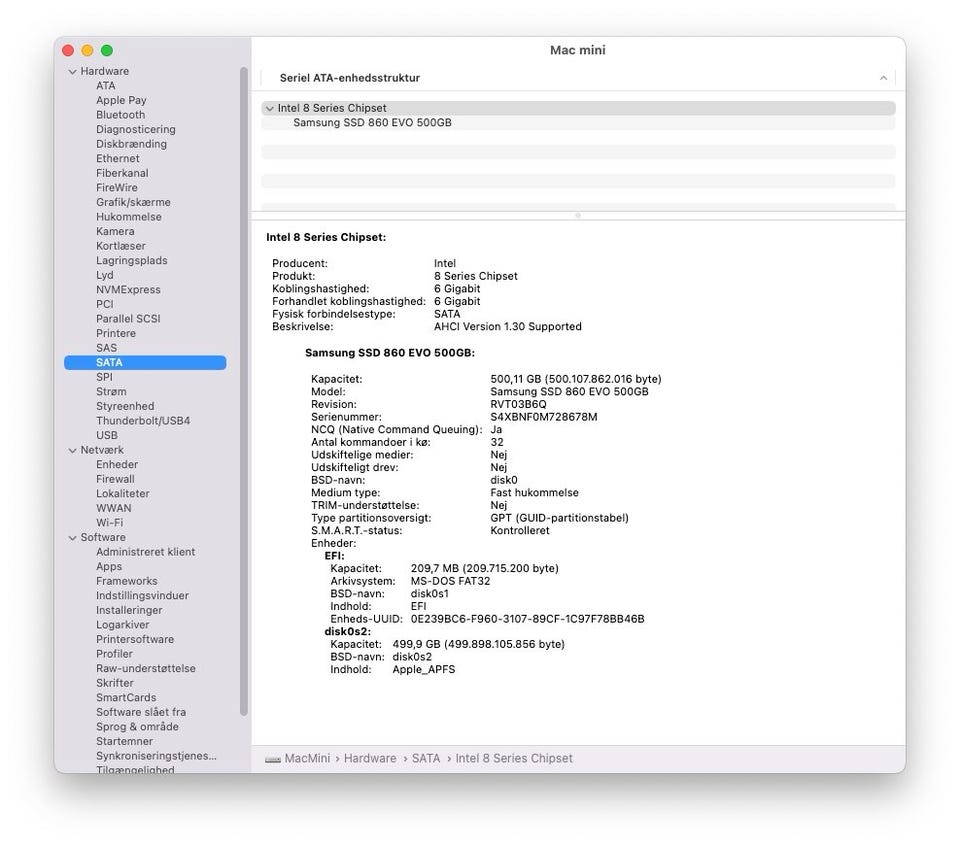Open Thunderbolt/USB4 in the sidebar
960x845 pixels.
(143, 421)
